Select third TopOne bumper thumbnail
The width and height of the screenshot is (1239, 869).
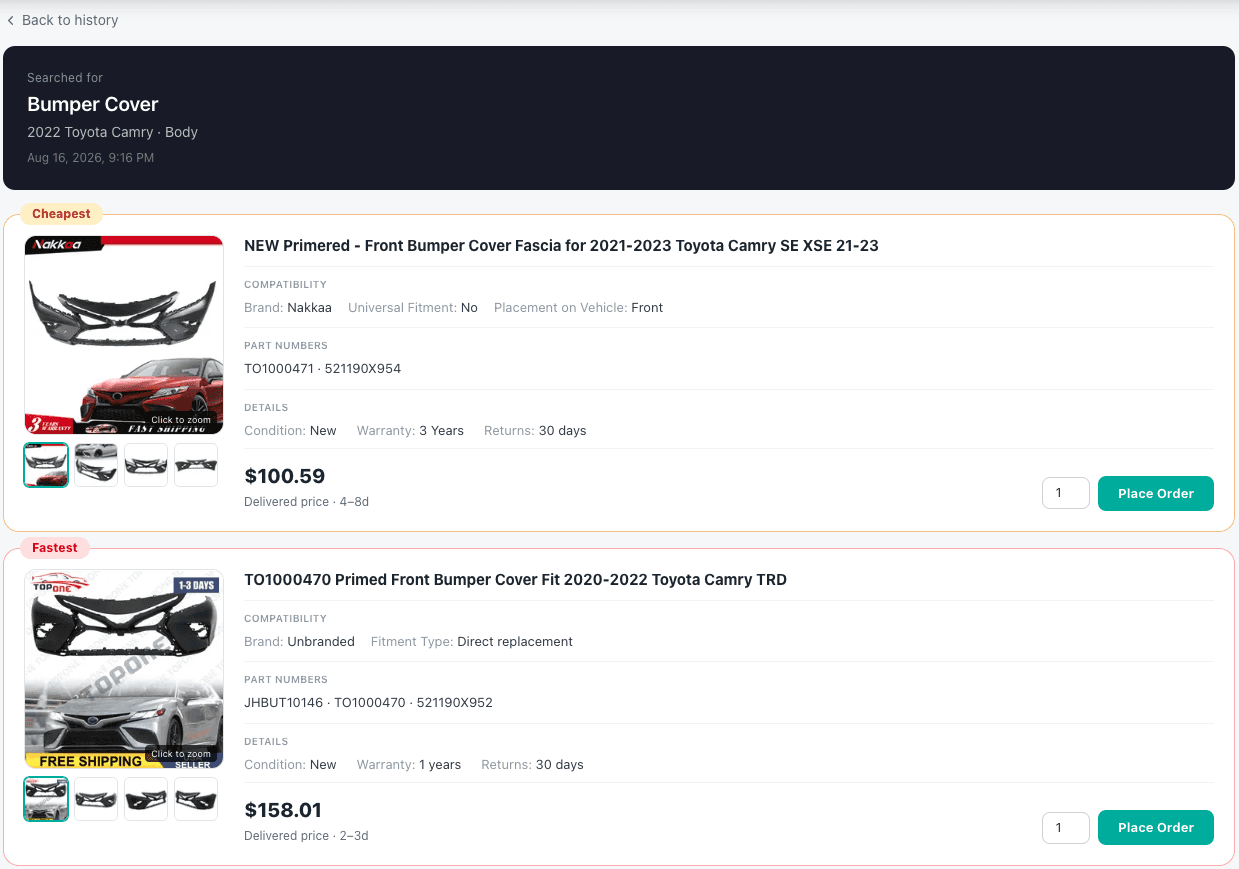tap(146, 799)
